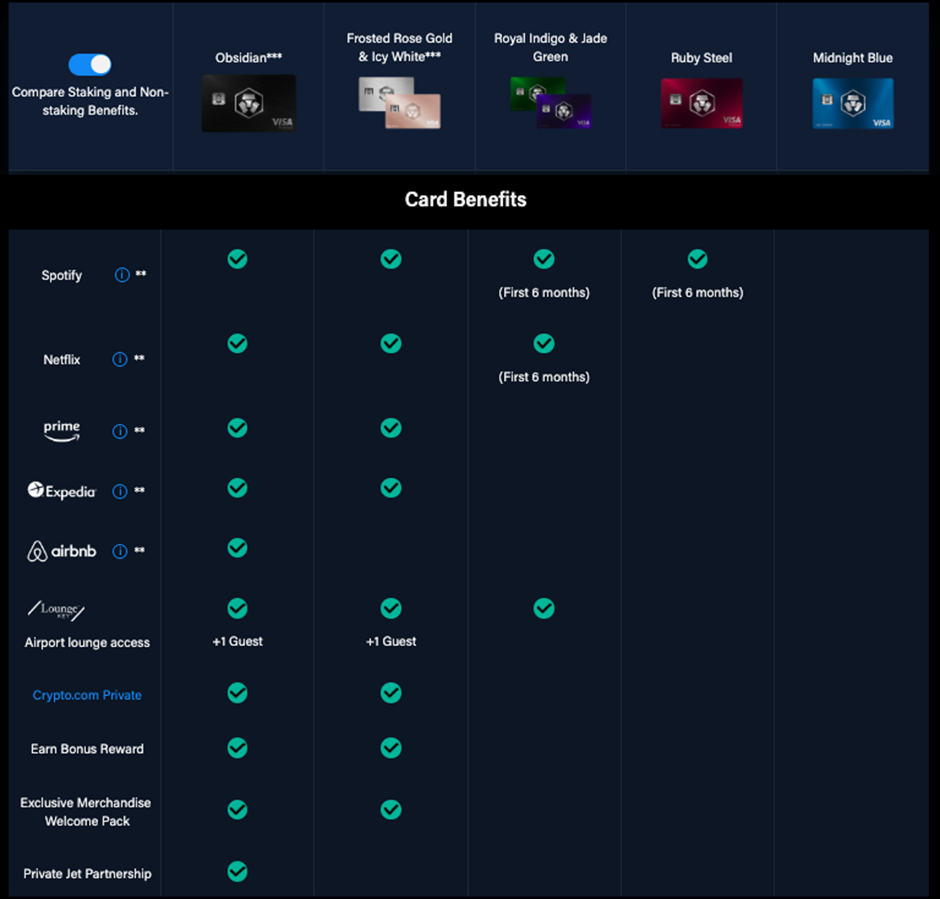Click the Royal Indigo & Jade Green title
The height and width of the screenshot is (899, 940).
tap(550, 47)
